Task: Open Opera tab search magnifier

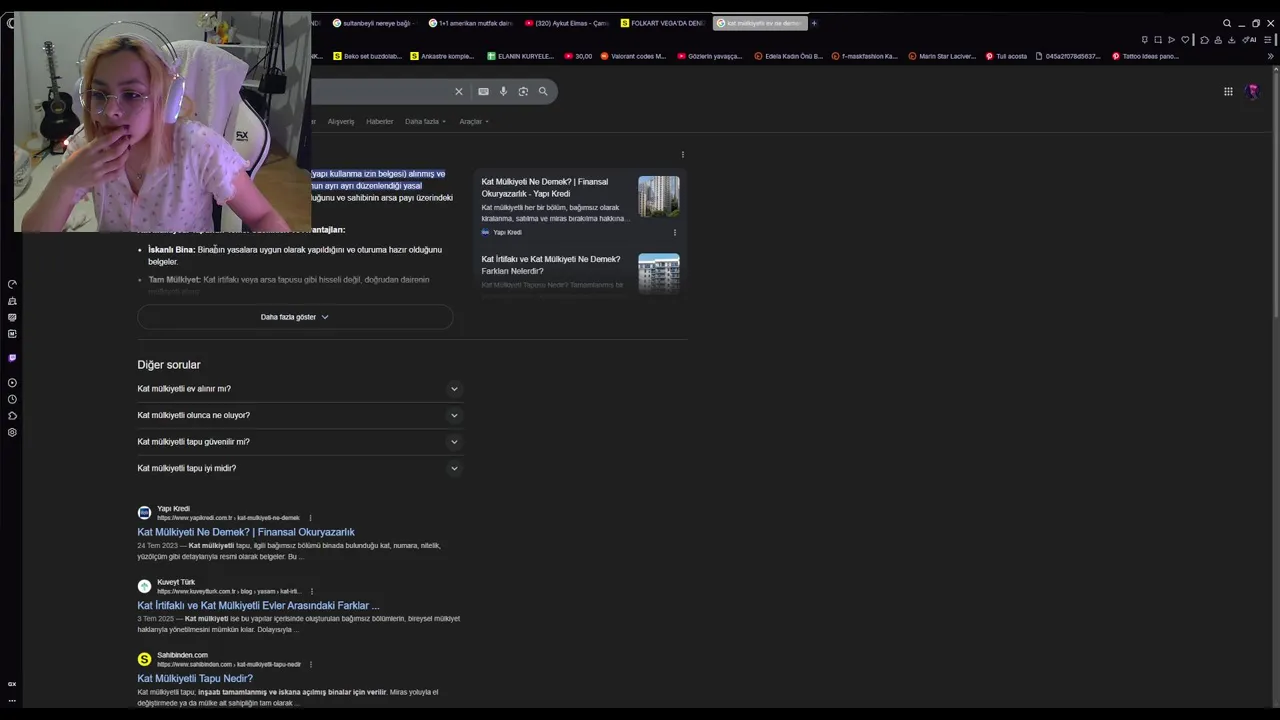Action: pos(1227,24)
